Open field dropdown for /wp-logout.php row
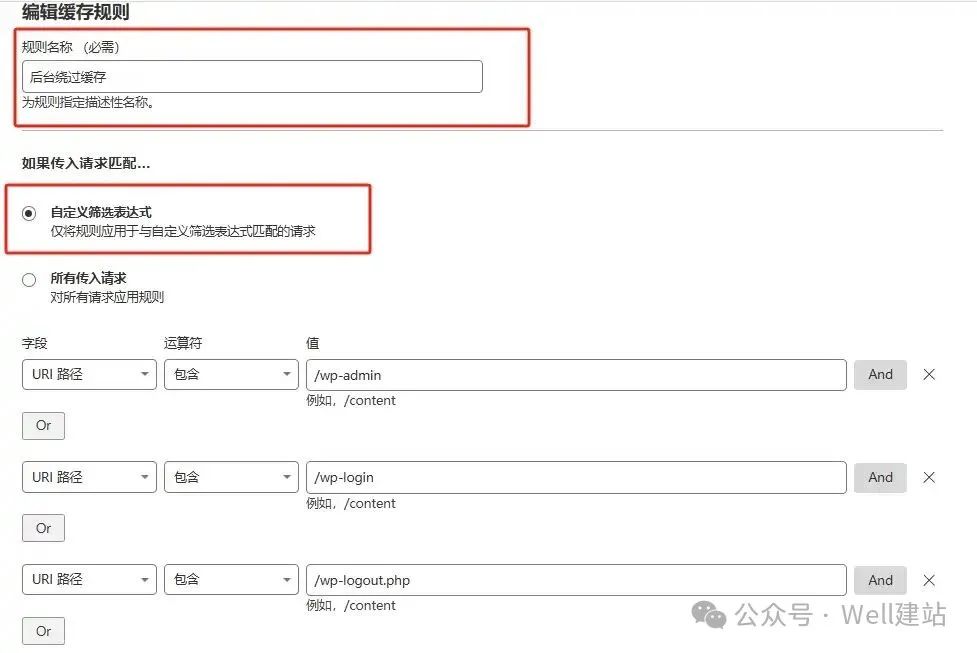977x653 pixels. point(89,579)
